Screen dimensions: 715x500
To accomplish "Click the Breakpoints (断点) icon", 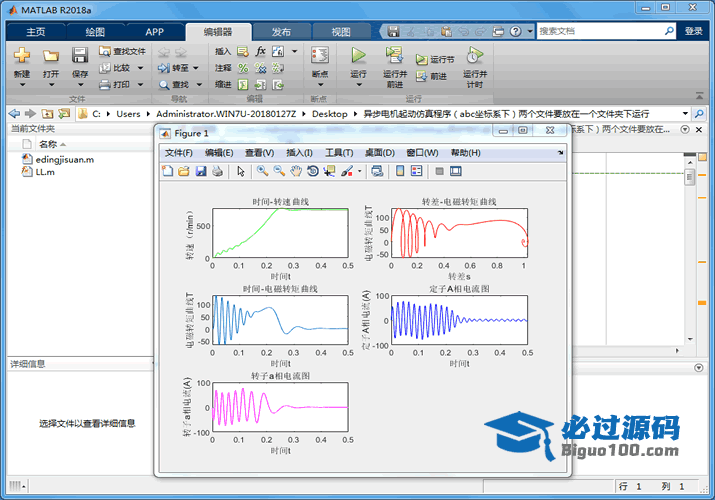I will pyautogui.click(x=320, y=56).
